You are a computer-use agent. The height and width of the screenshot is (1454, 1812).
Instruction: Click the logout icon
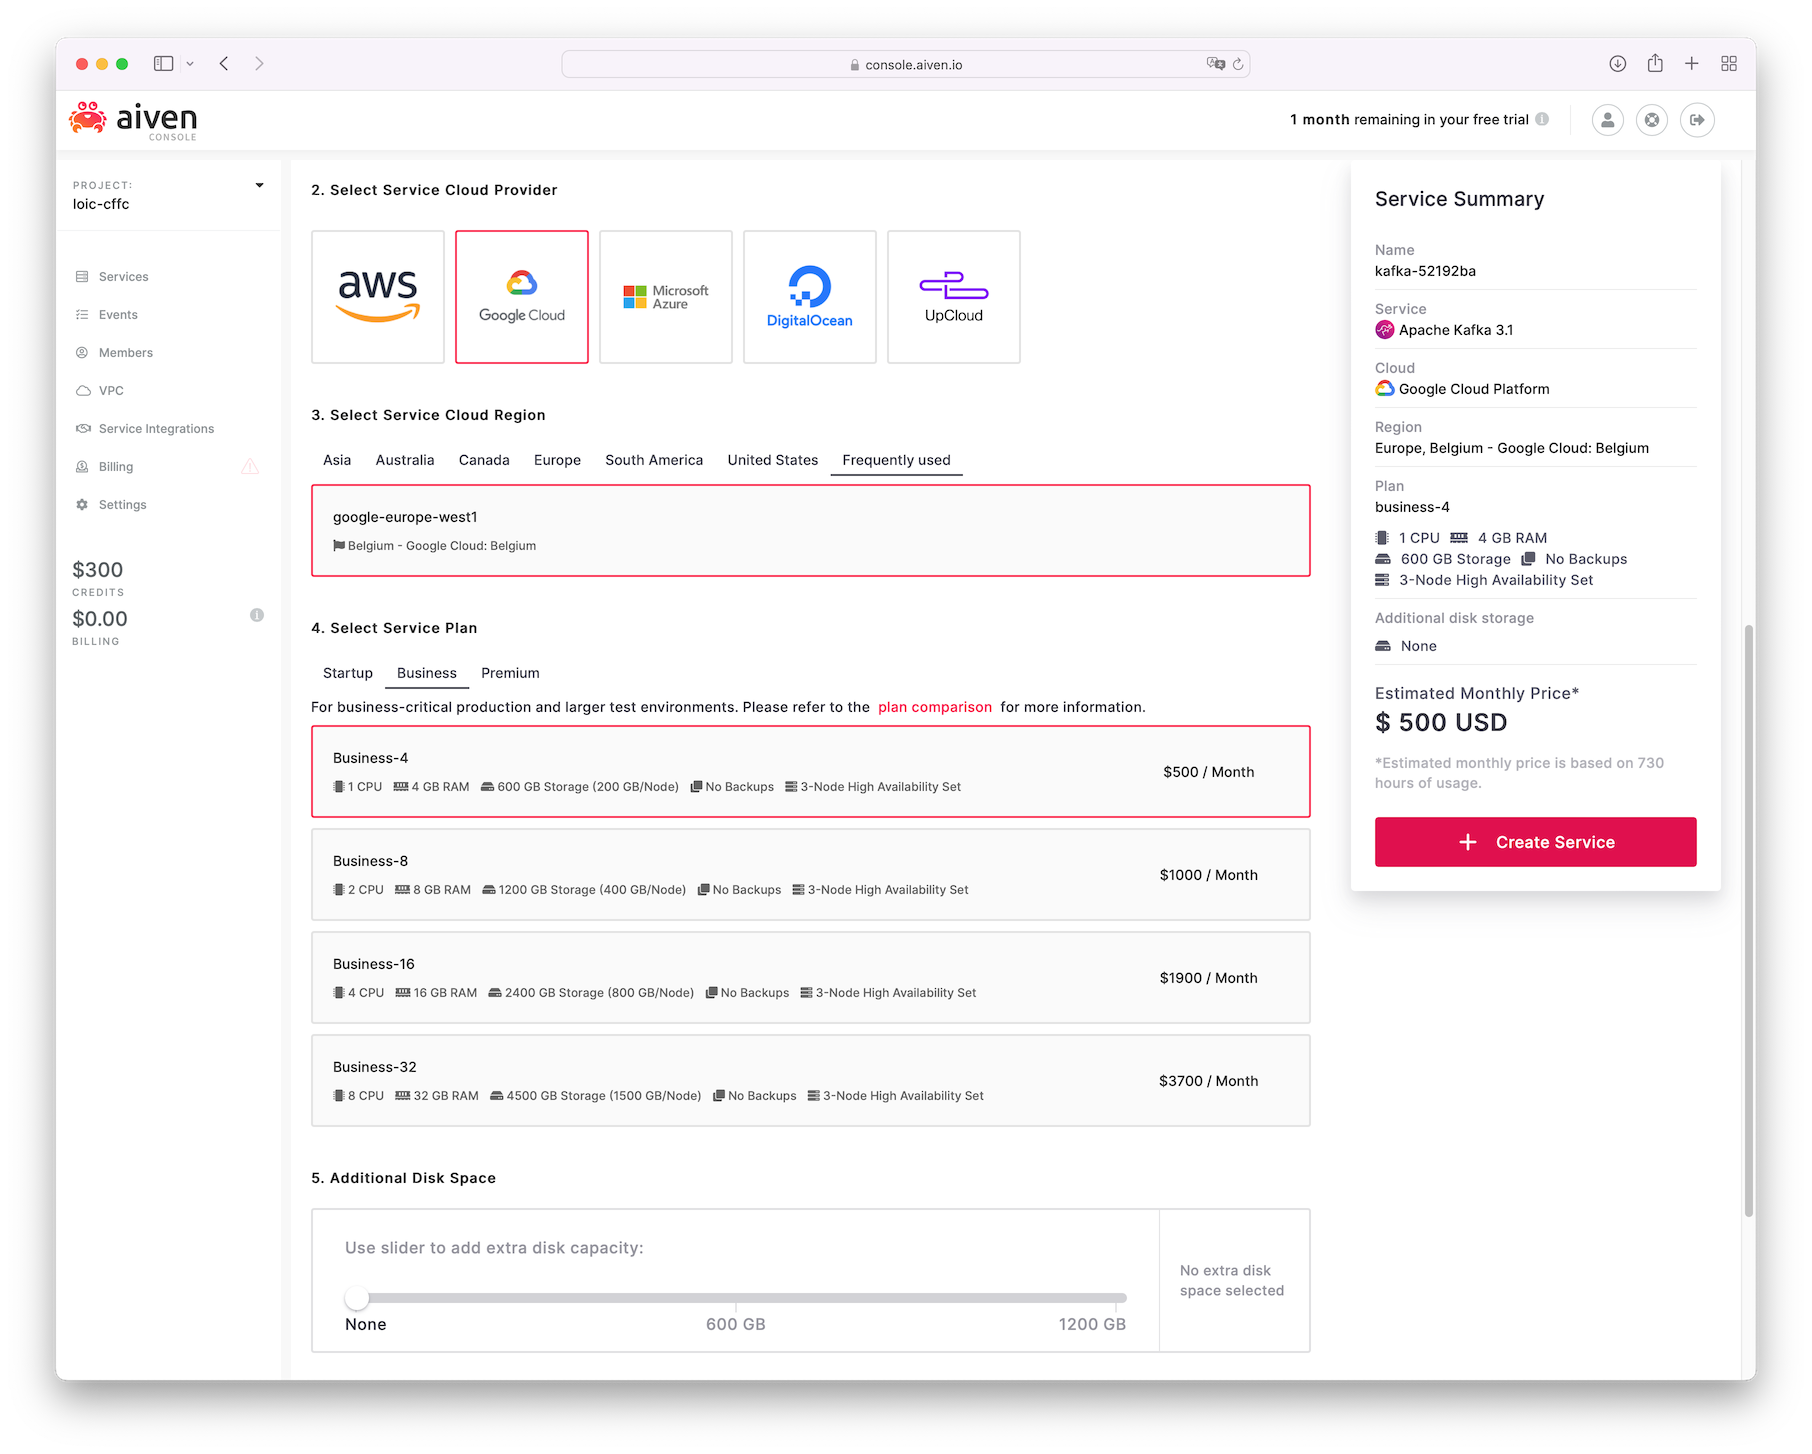tap(1697, 120)
